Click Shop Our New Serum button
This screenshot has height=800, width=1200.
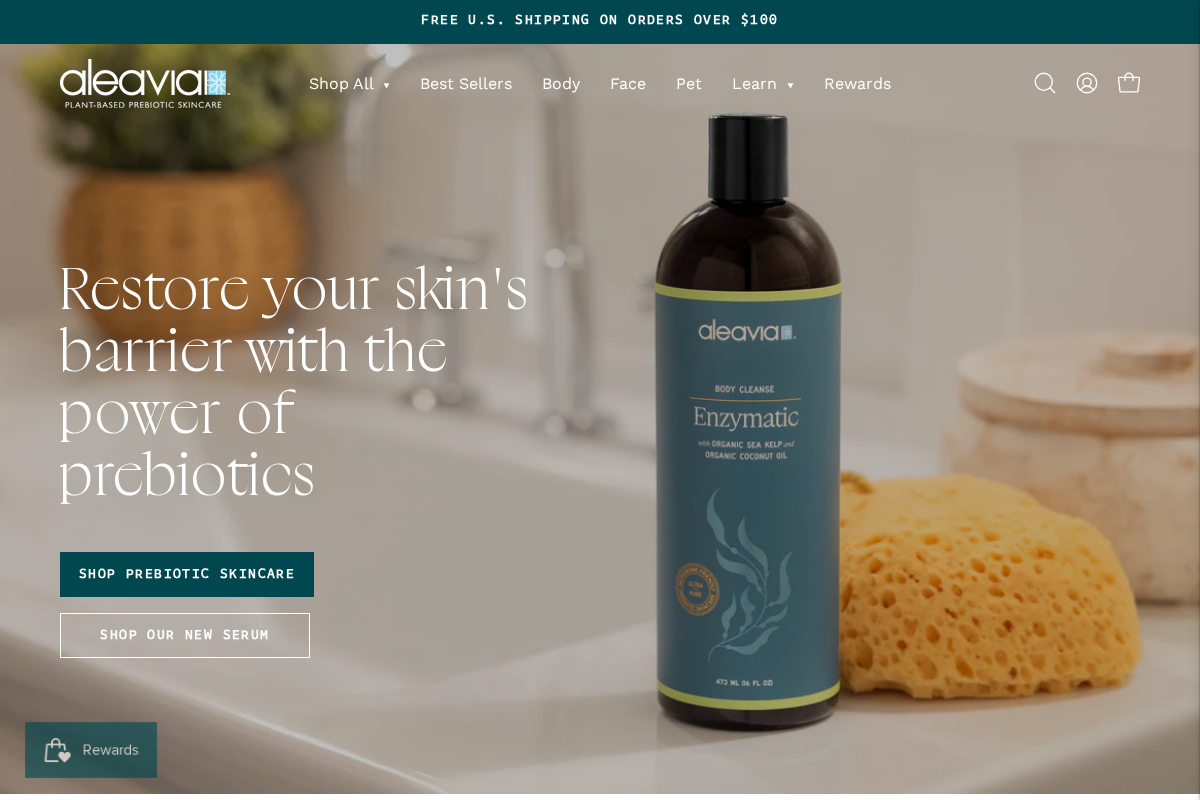click(x=185, y=635)
